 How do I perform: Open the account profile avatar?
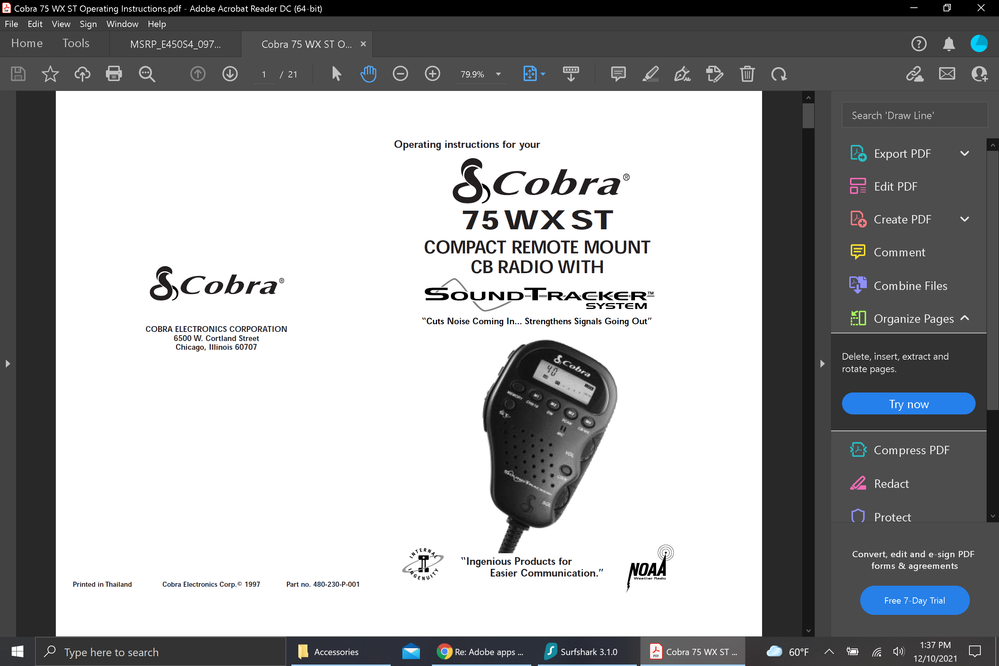pyautogui.click(x=979, y=43)
